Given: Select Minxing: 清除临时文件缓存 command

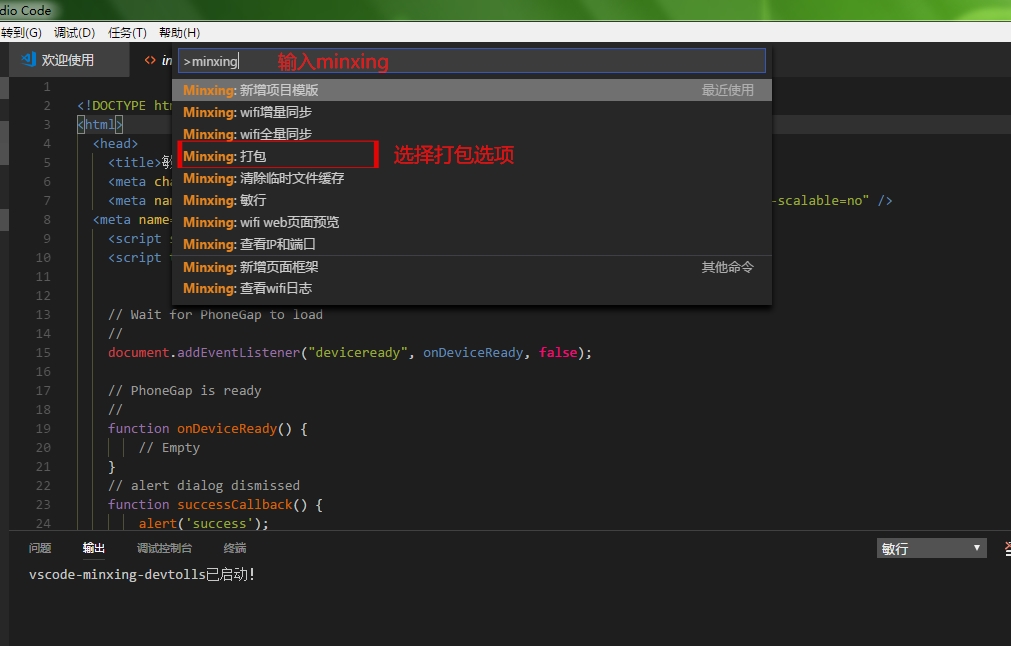Looking at the screenshot, I should point(471,178).
